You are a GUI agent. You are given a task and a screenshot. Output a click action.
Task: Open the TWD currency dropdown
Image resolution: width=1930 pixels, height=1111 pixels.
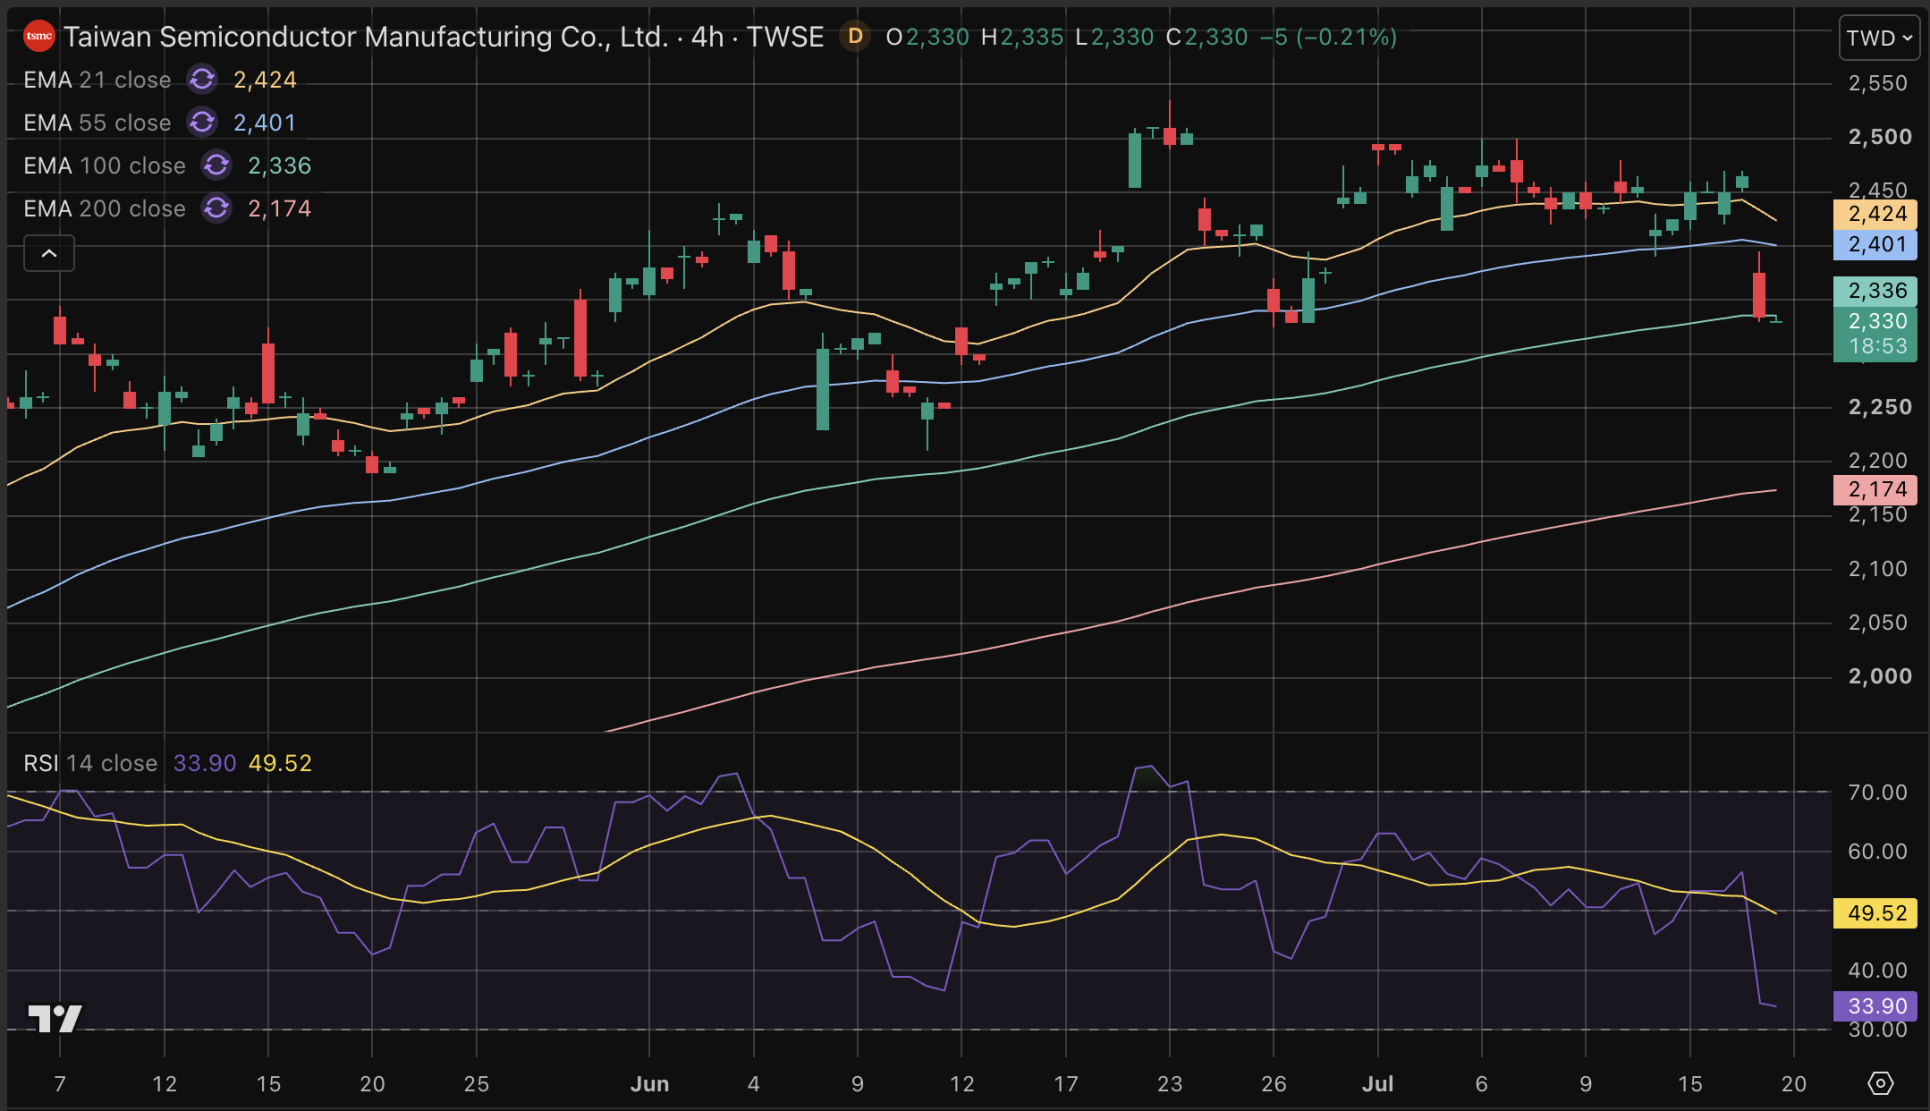pyautogui.click(x=1879, y=38)
